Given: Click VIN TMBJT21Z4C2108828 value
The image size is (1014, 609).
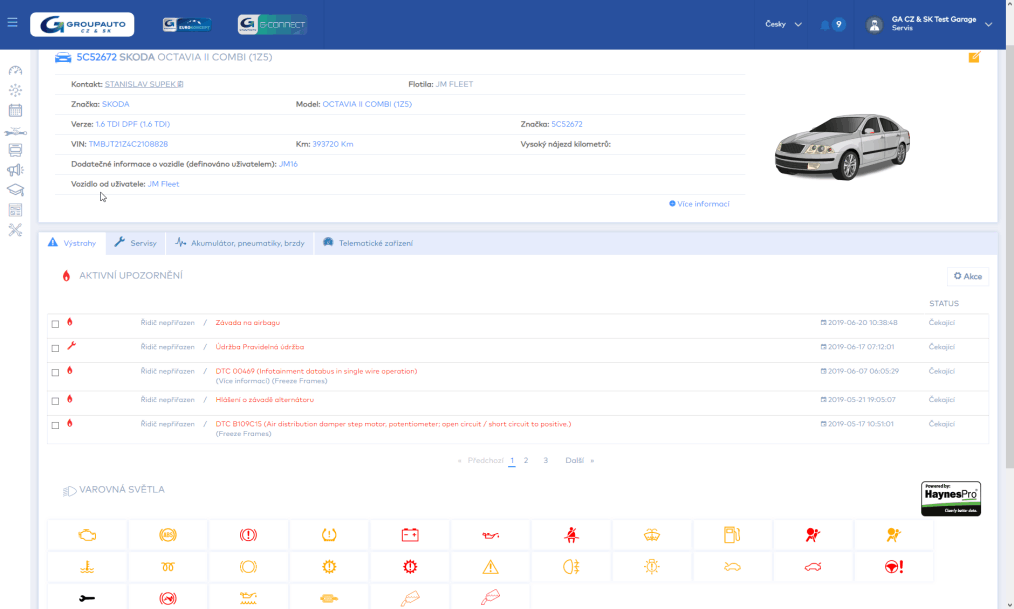Looking at the screenshot, I should click(128, 144).
